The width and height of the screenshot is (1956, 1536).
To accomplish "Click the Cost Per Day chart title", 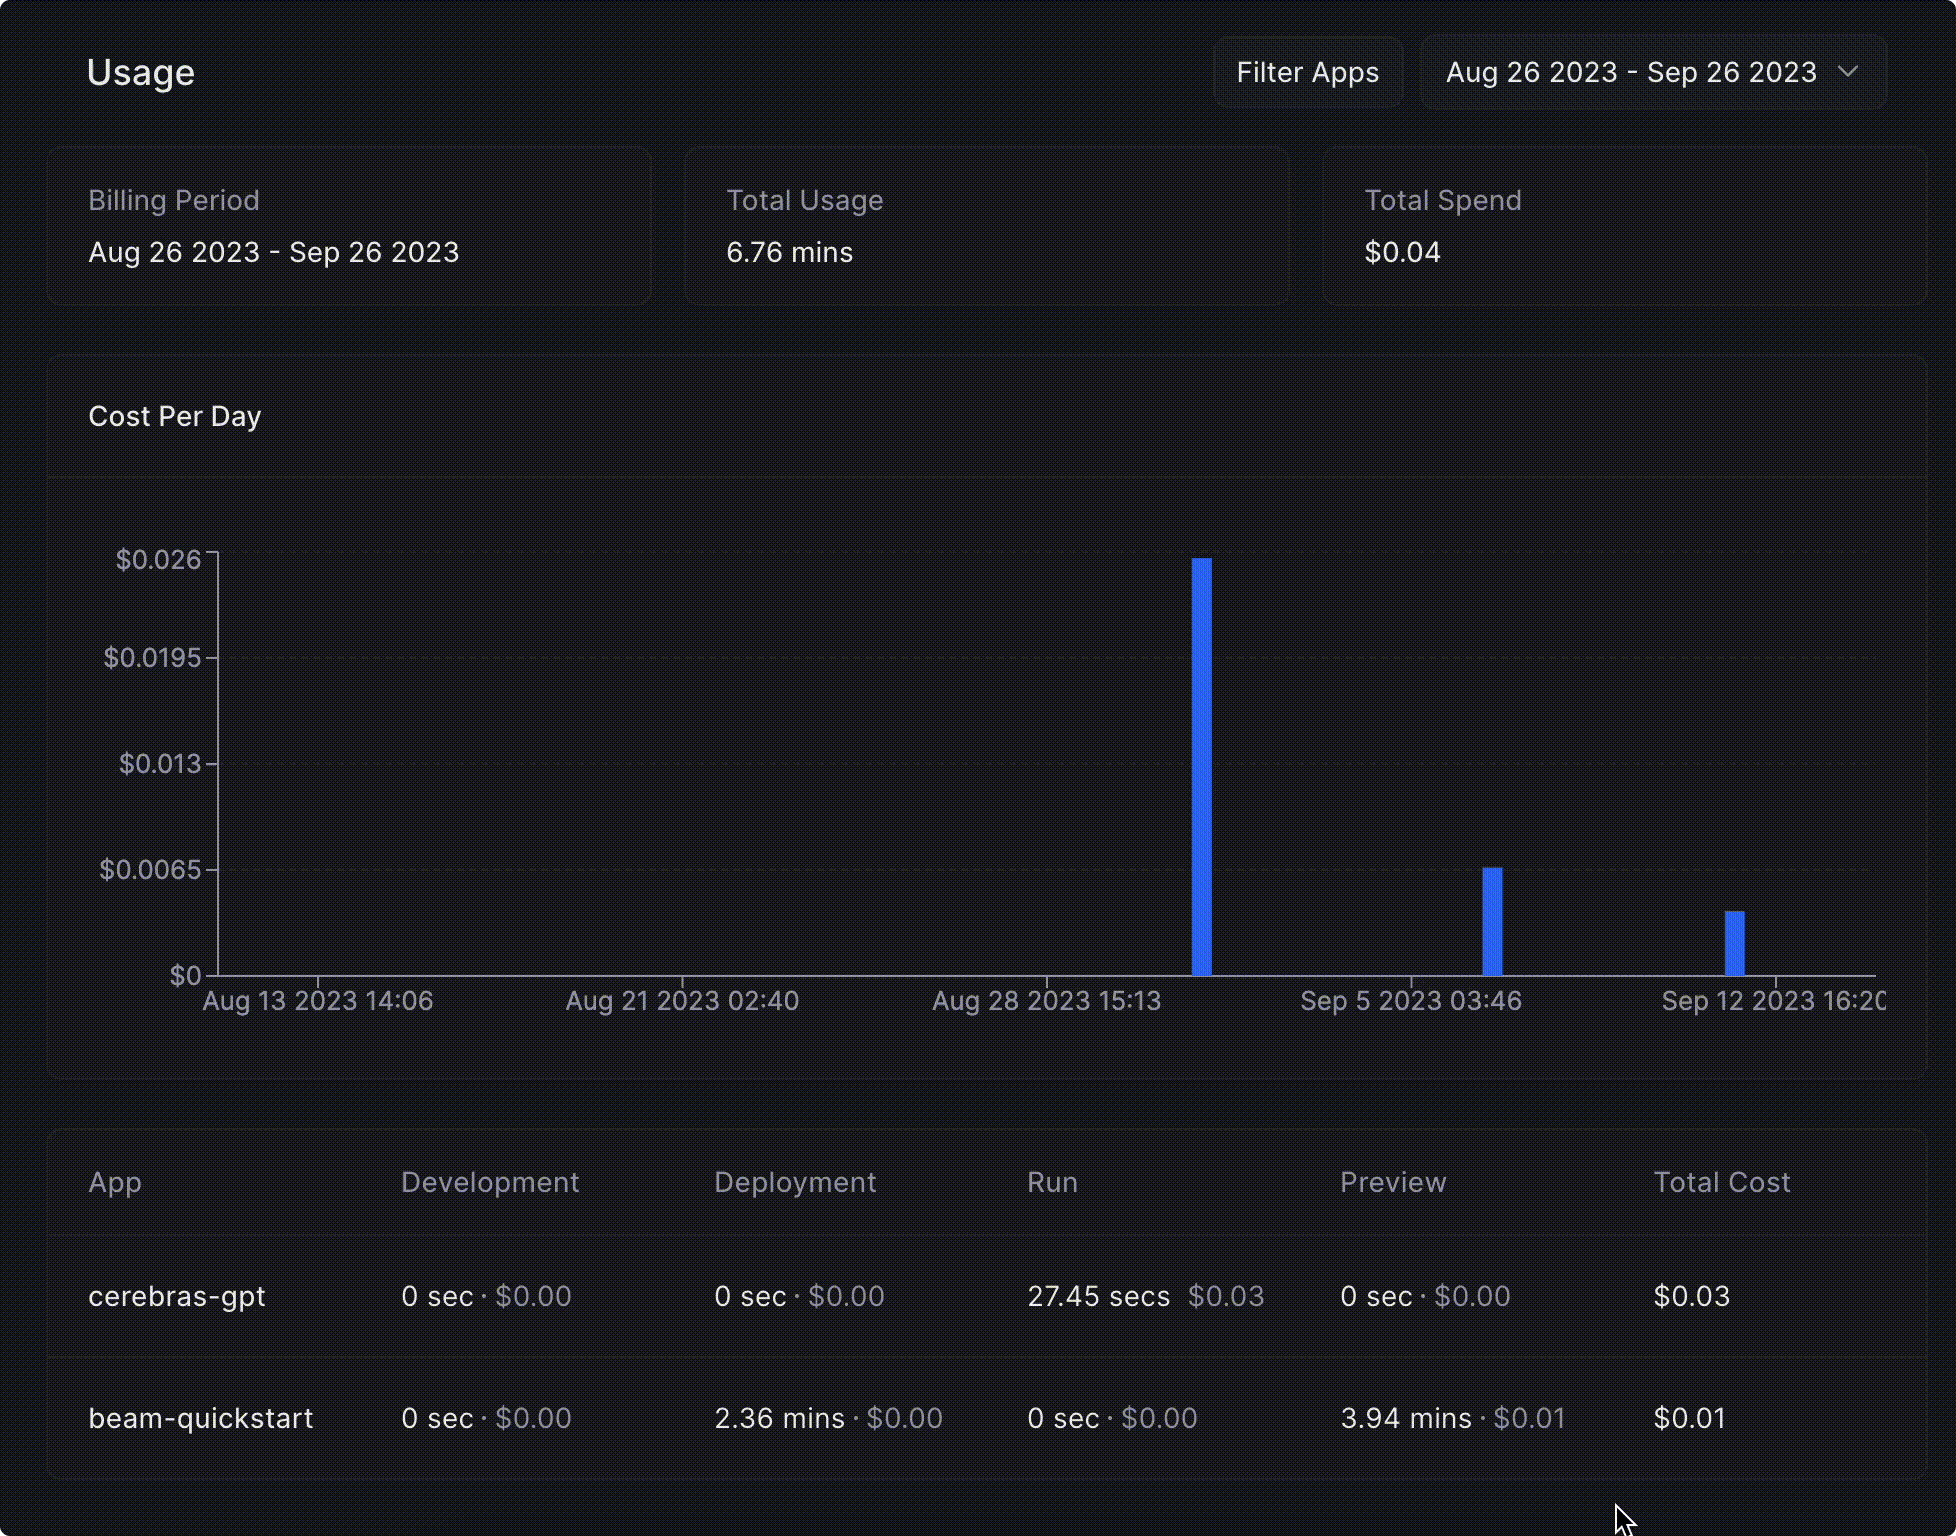I will coord(175,416).
